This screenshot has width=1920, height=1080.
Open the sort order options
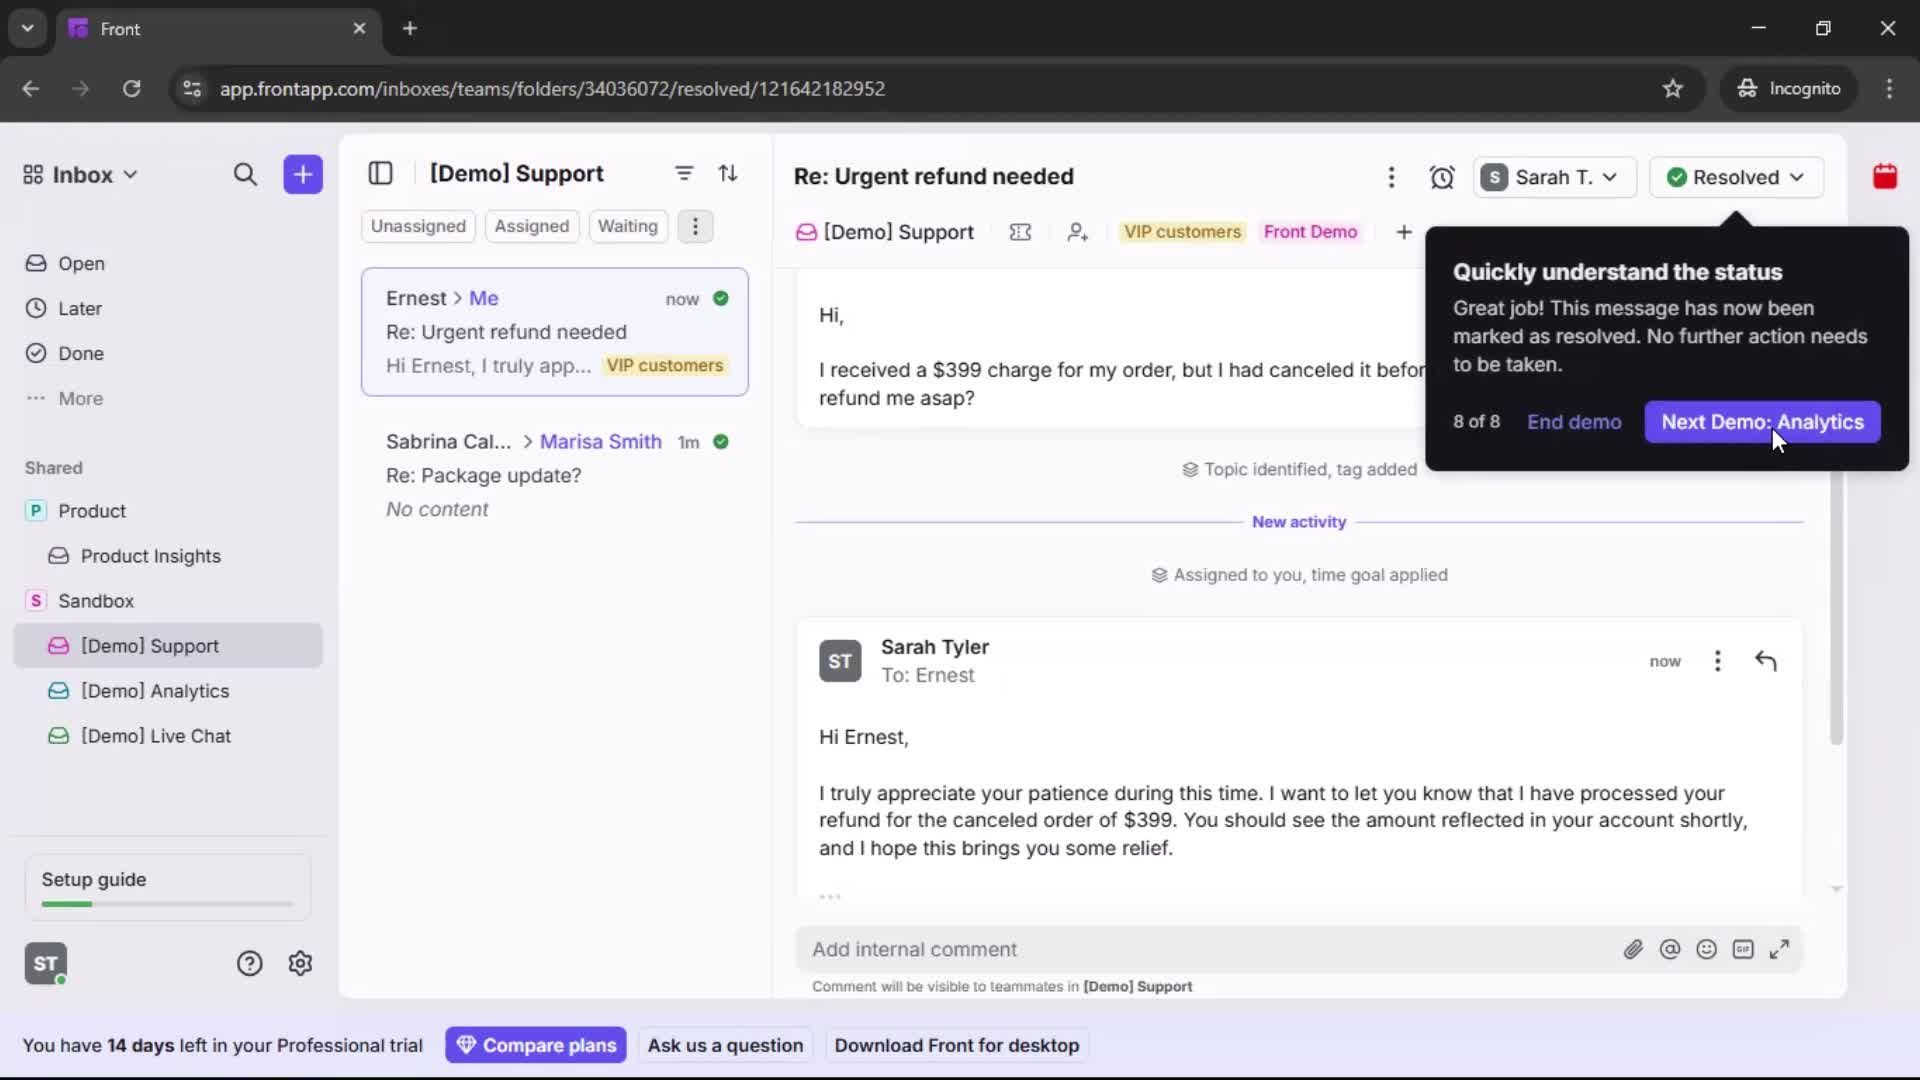[x=729, y=173]
